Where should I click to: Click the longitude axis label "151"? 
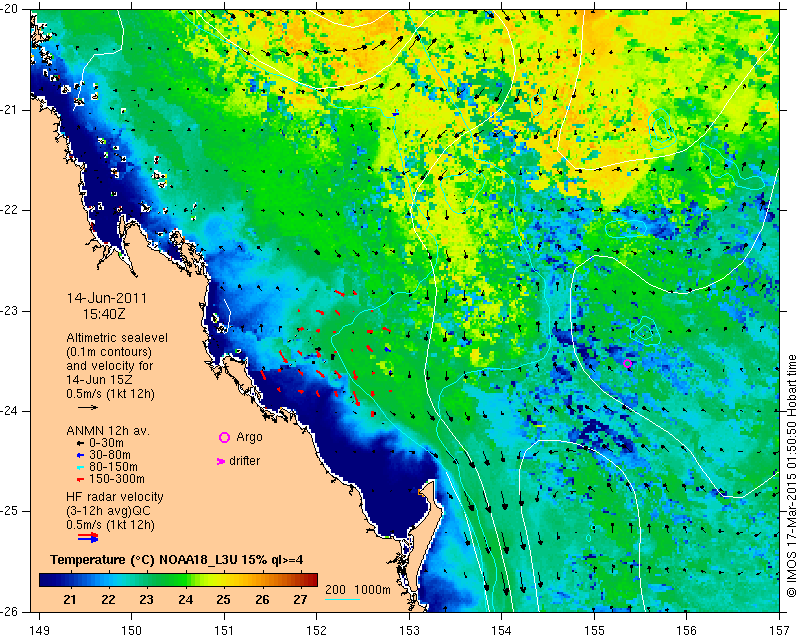tap(224, 631)
